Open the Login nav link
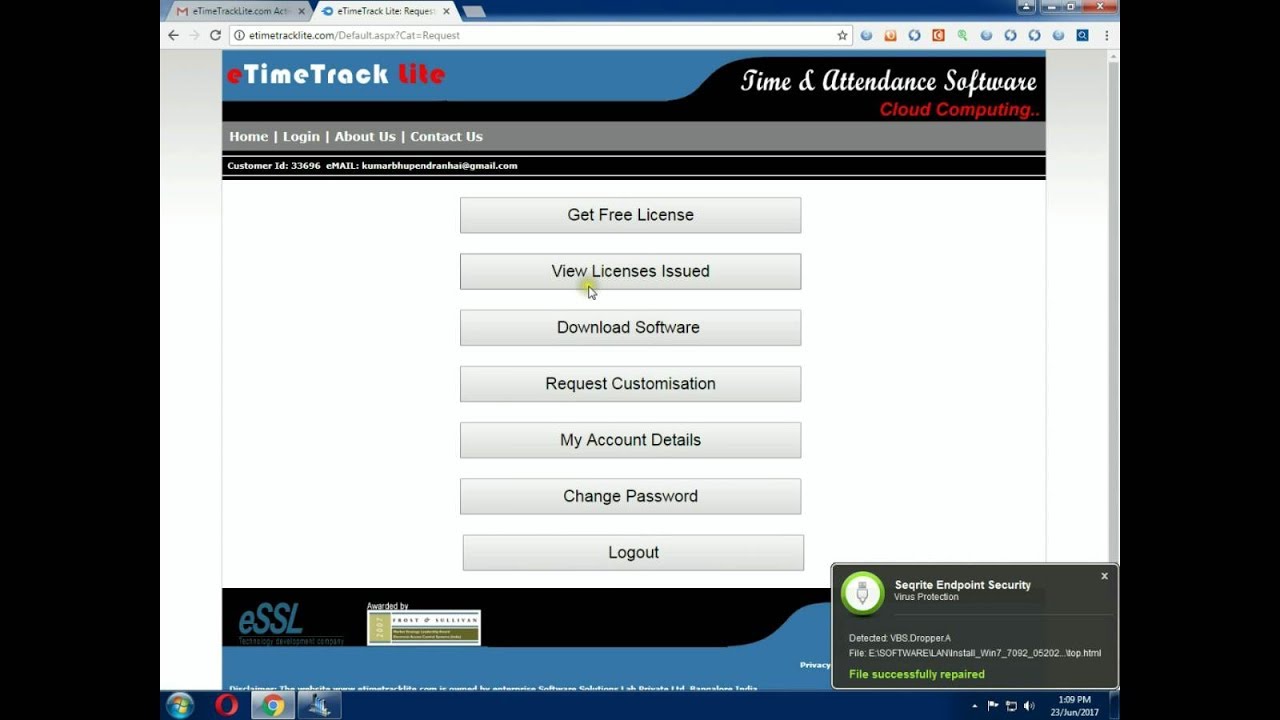 301,137
